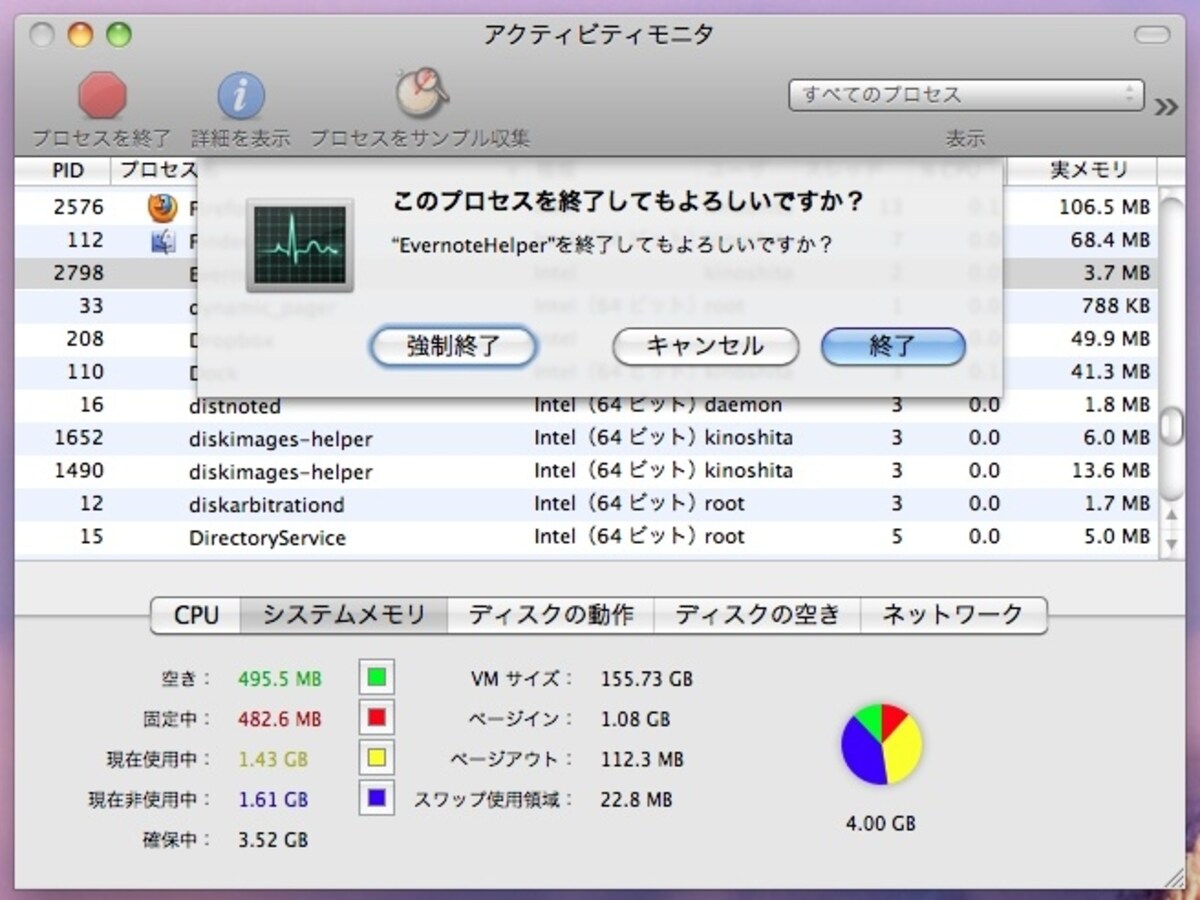The image size is (1200, 900).
Task: Click the キャンセル button
Action: click(705, 347)
